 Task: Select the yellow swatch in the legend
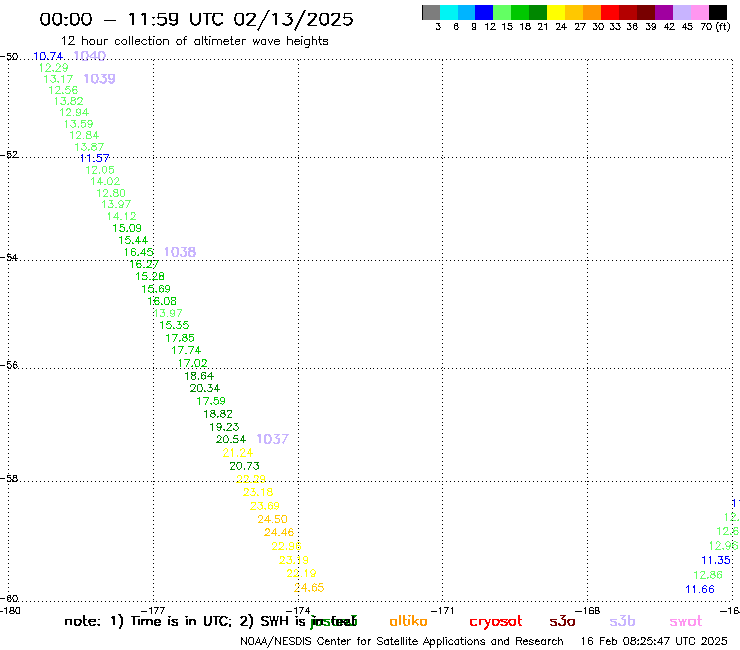tap(555, 12)
